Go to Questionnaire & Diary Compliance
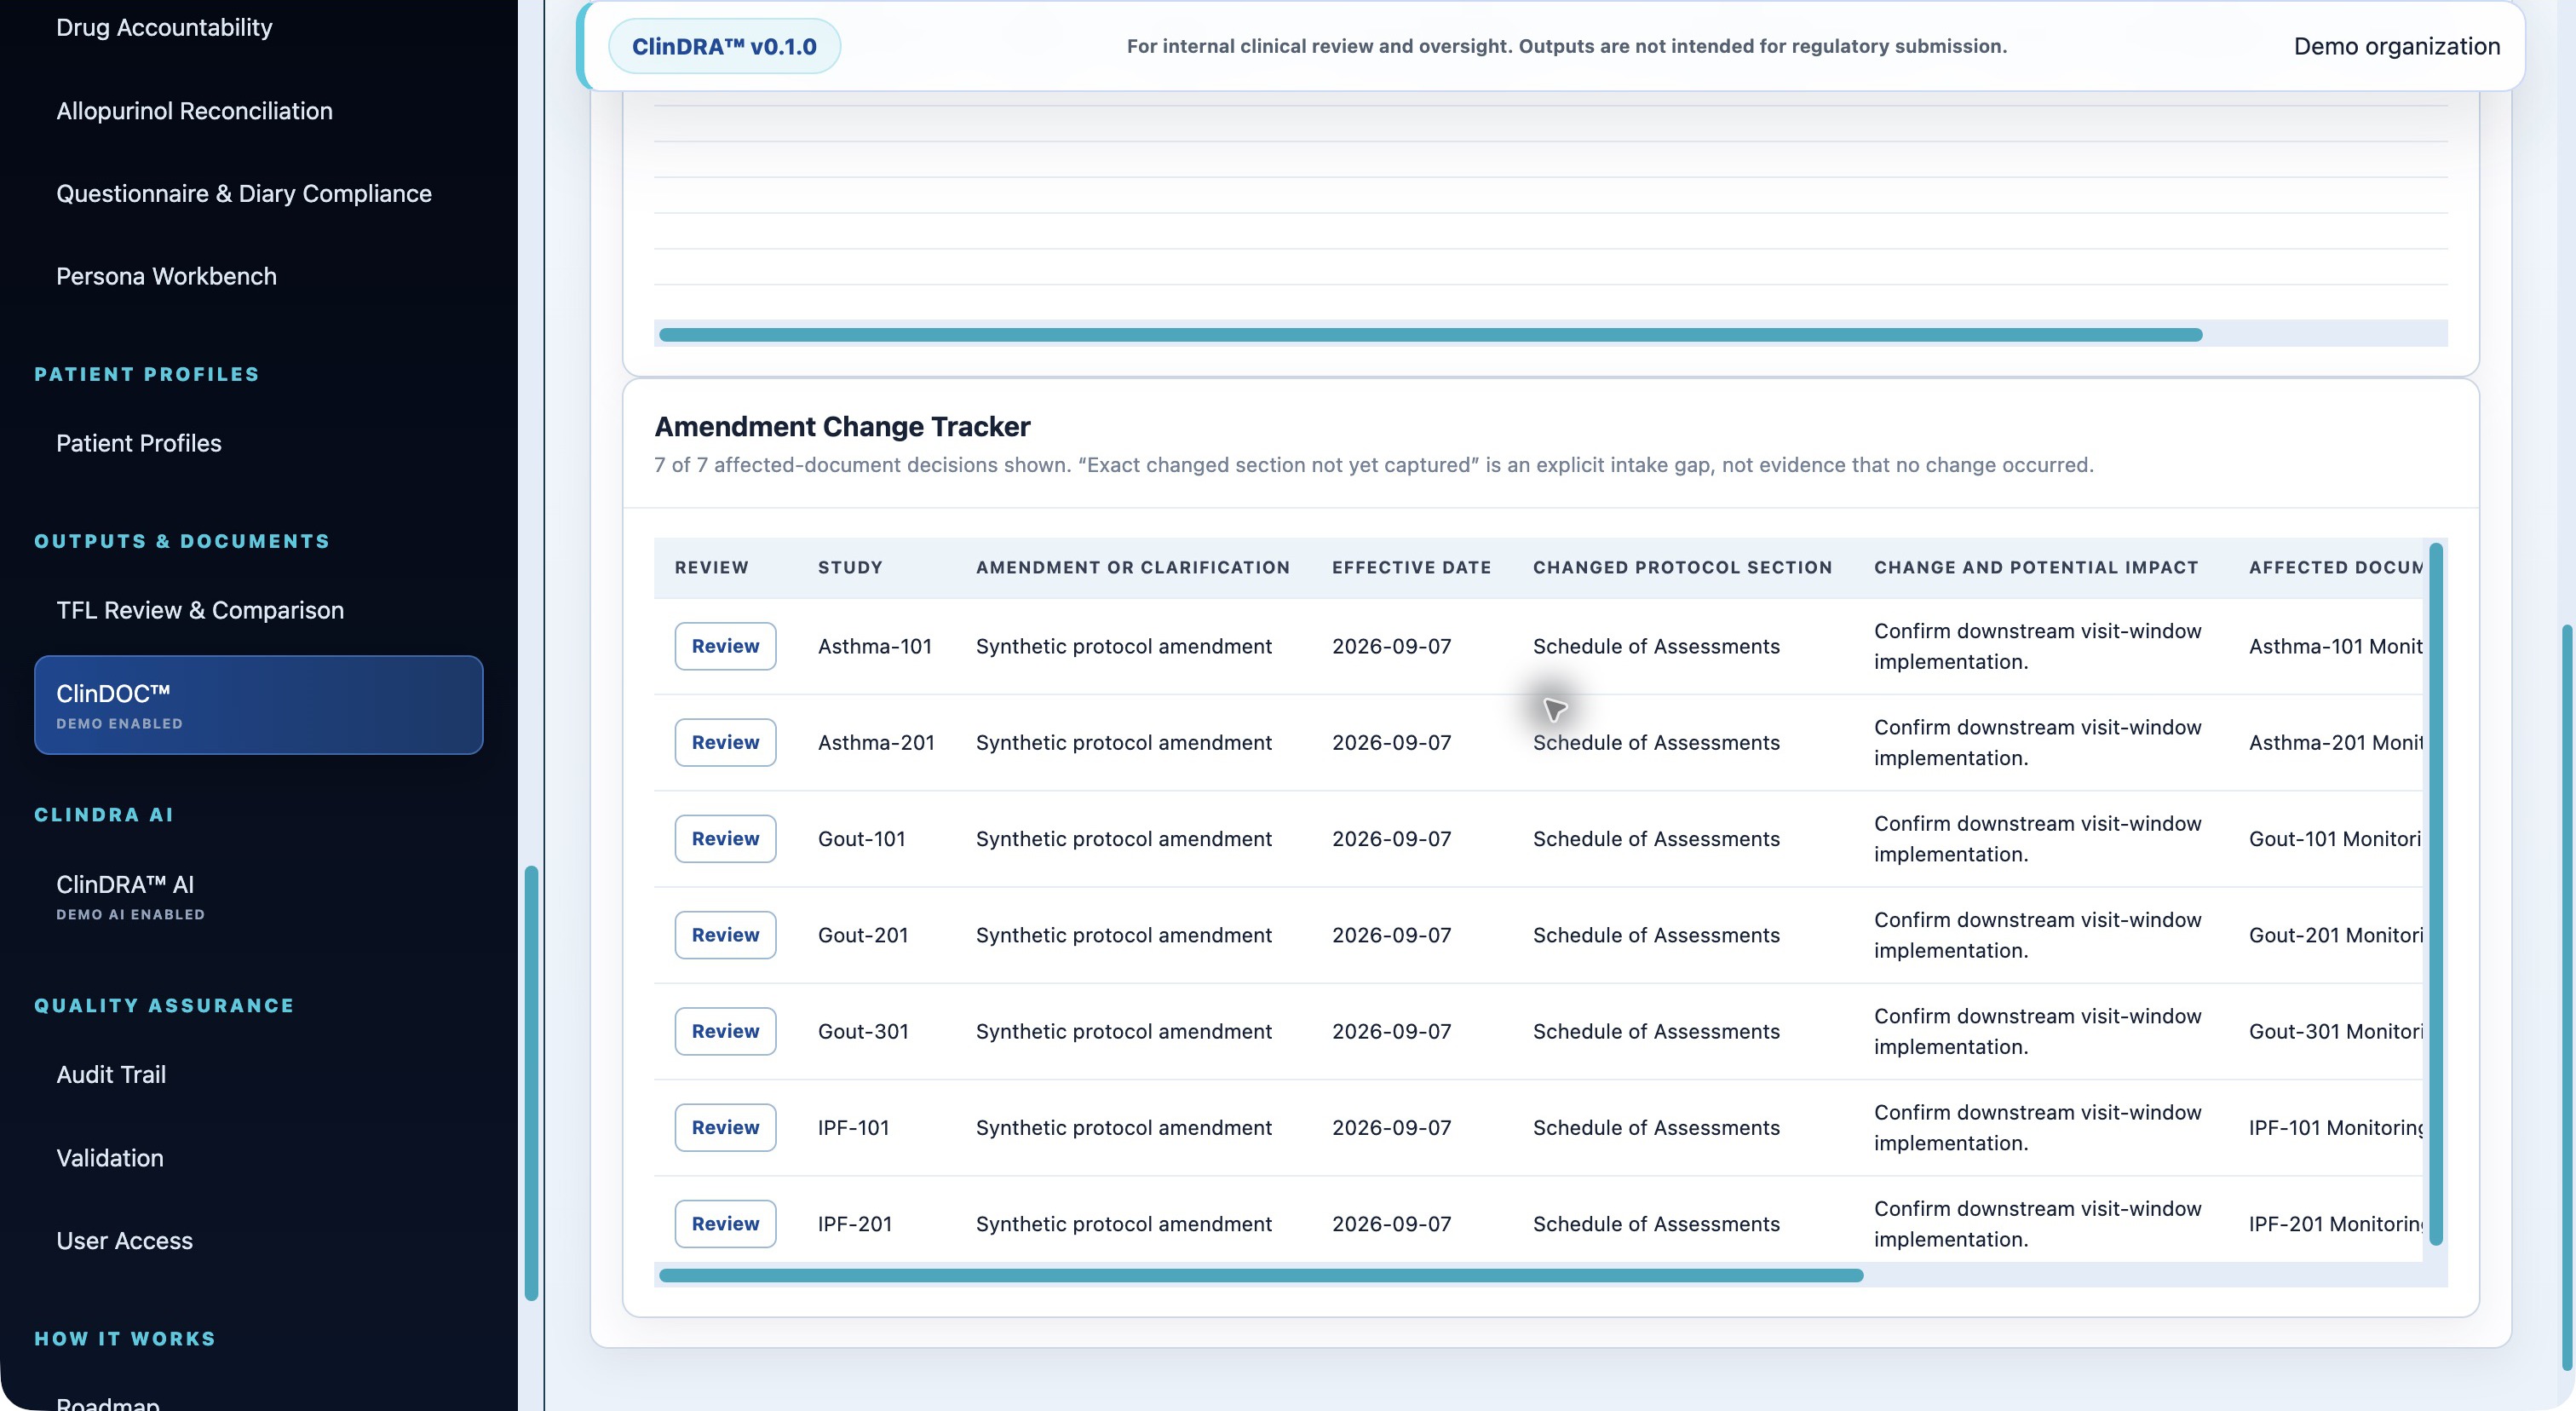 (x=243, y=194)
